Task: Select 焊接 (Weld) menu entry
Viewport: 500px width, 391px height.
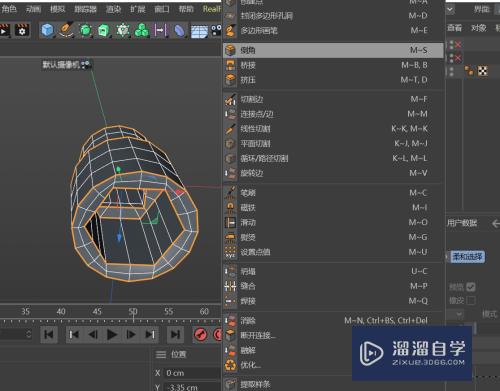Action: pyautogui.click(x=333, y=301)
